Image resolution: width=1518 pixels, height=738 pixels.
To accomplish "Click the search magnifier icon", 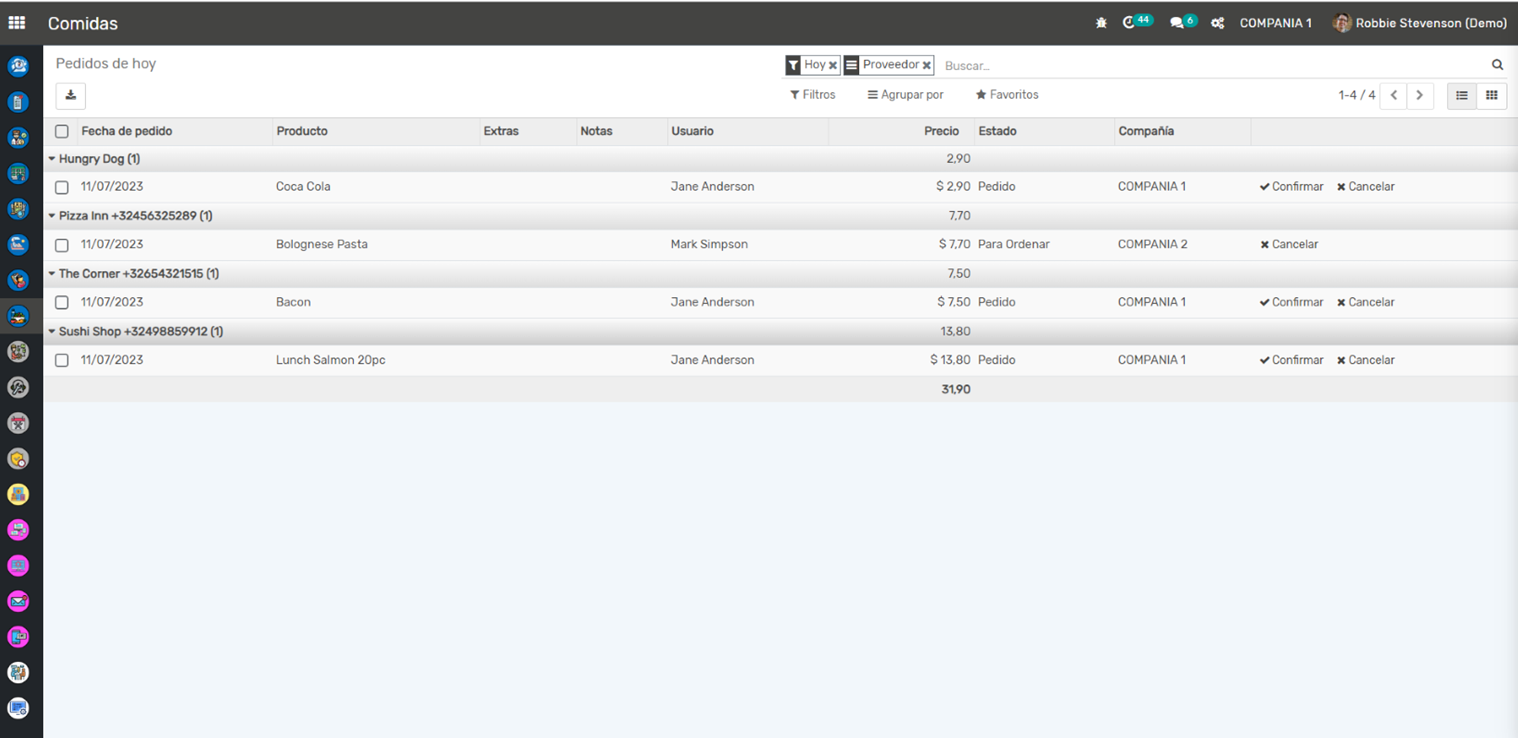I will point(1497,65).
